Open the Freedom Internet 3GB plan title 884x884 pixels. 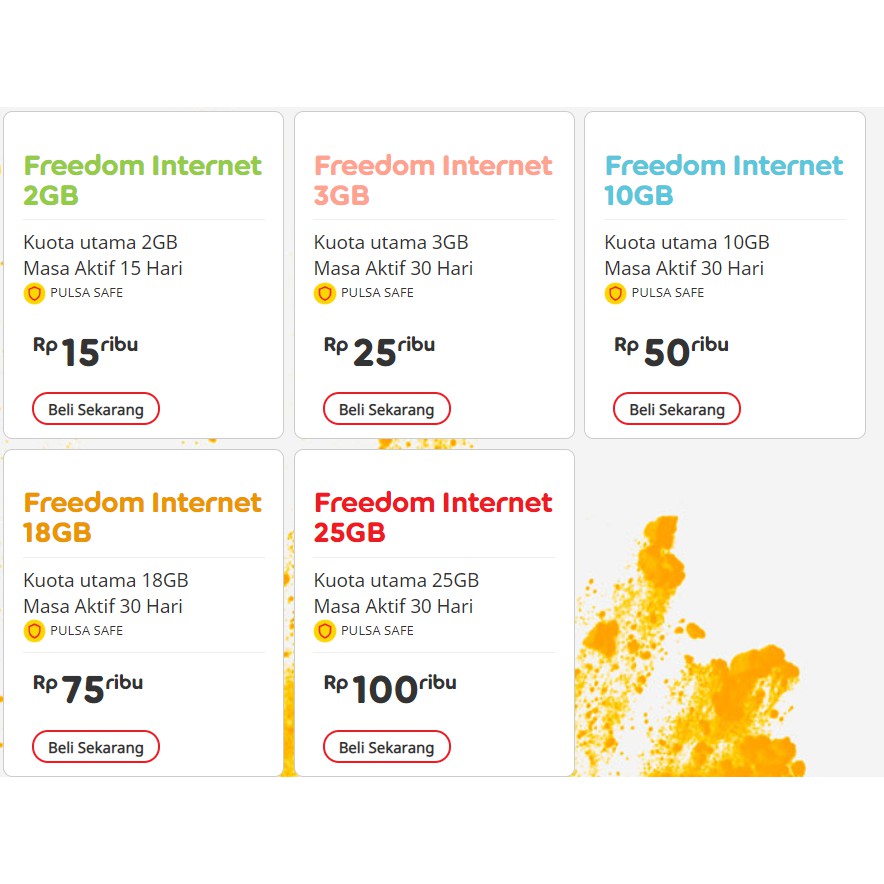432,180
